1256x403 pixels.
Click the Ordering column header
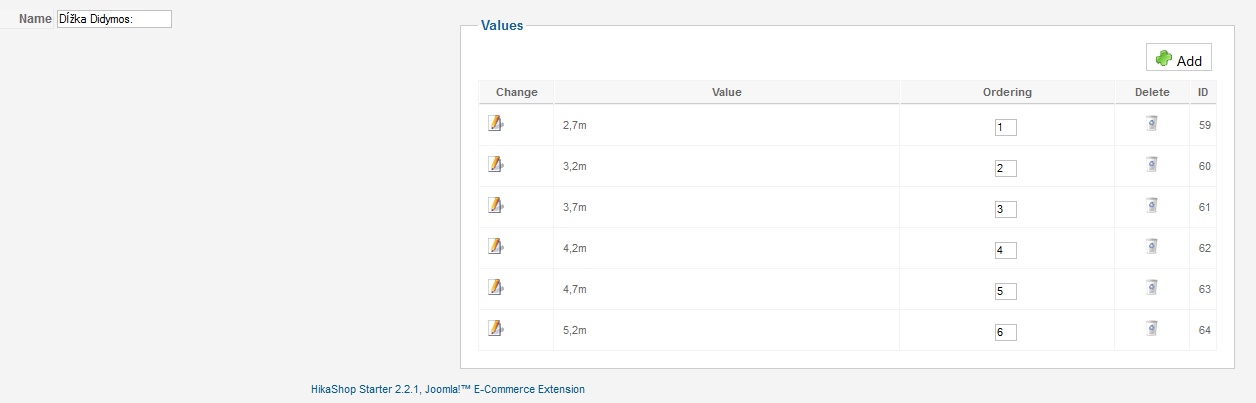point(1007,92)
